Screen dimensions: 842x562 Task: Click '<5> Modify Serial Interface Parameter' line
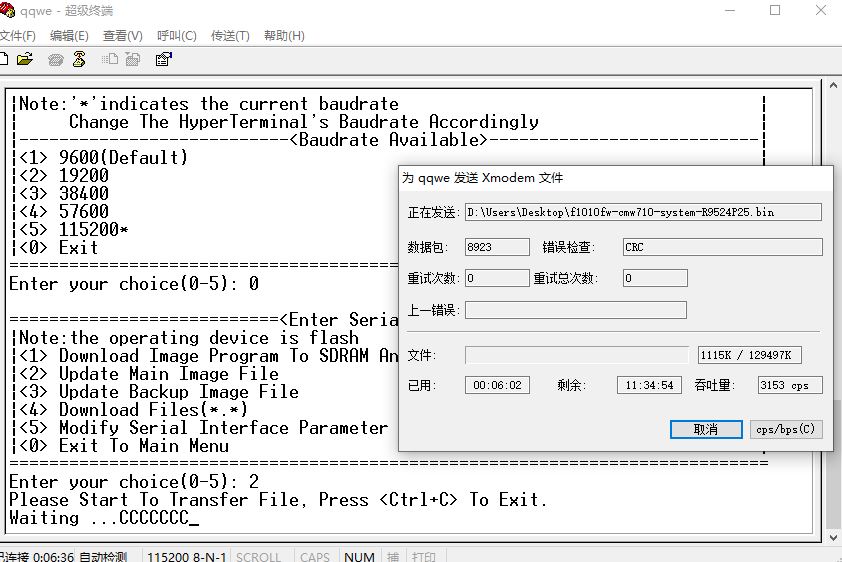click(204, 428)
